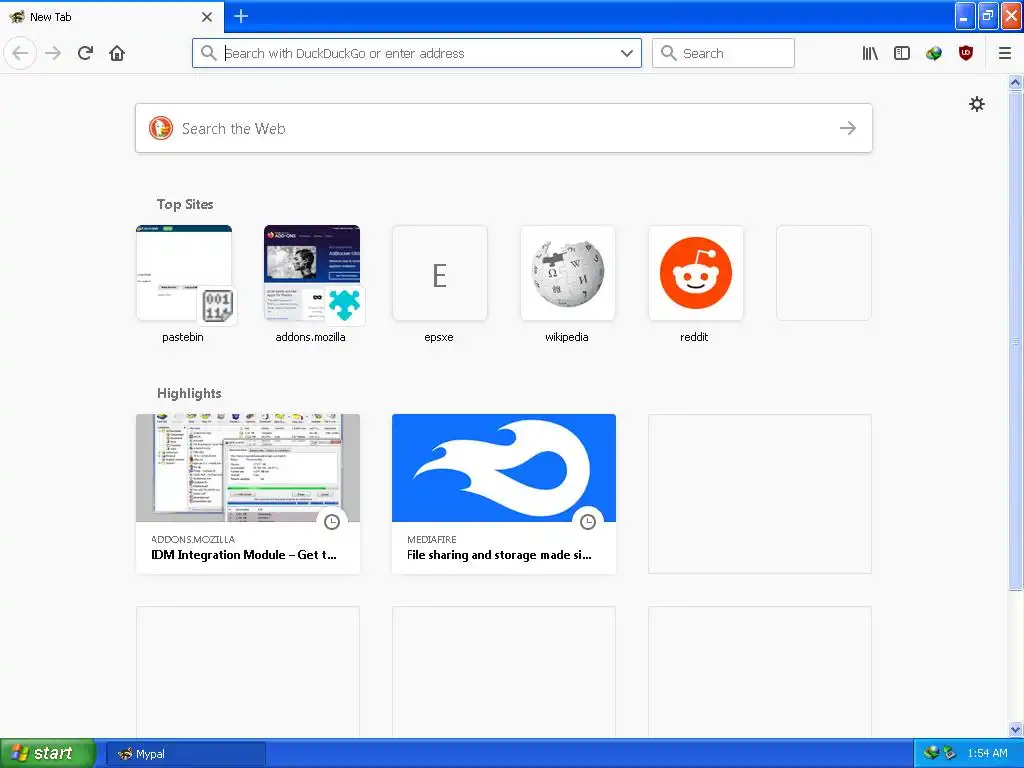1024x768 pixels.
Task: Click the vertical scrollbar thumb
Action: click(x=1016, y=340)
